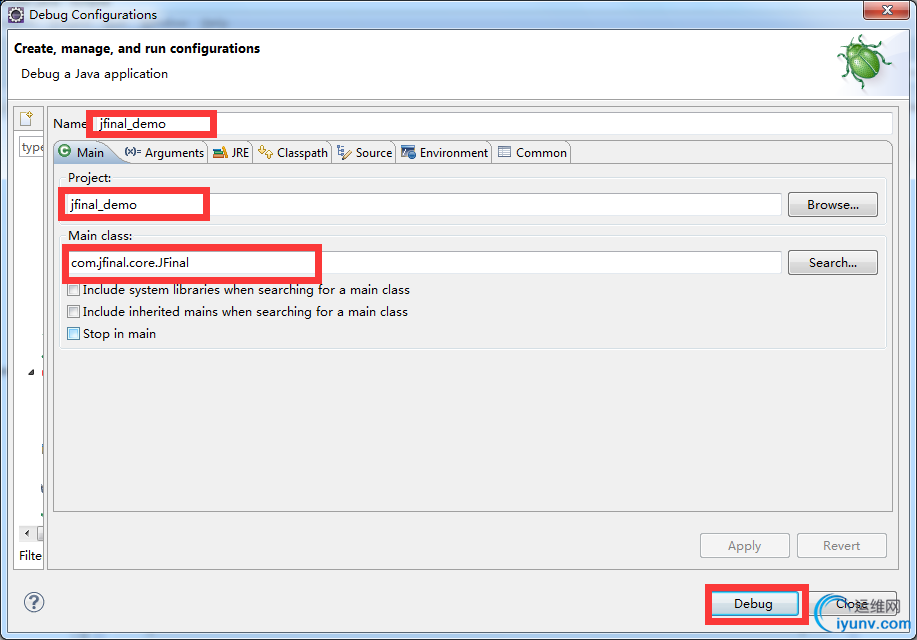The width and height of the screenshot is (917, 640).
Task: Click the Debug Configurations title icon
Action: coord(16,15)
